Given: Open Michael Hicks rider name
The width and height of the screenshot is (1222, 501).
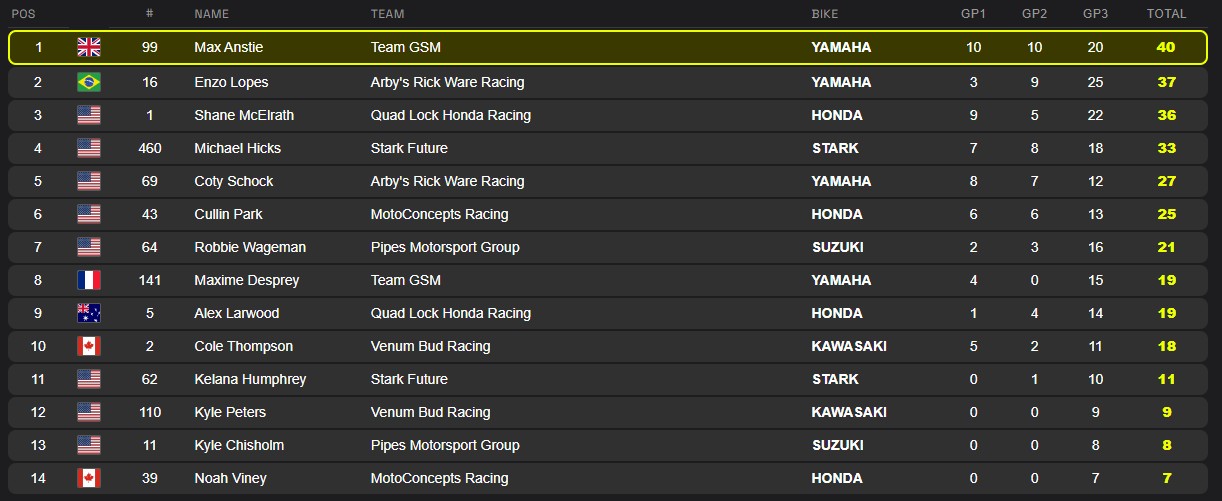Looking at the screenshot, I should point(237,148).
